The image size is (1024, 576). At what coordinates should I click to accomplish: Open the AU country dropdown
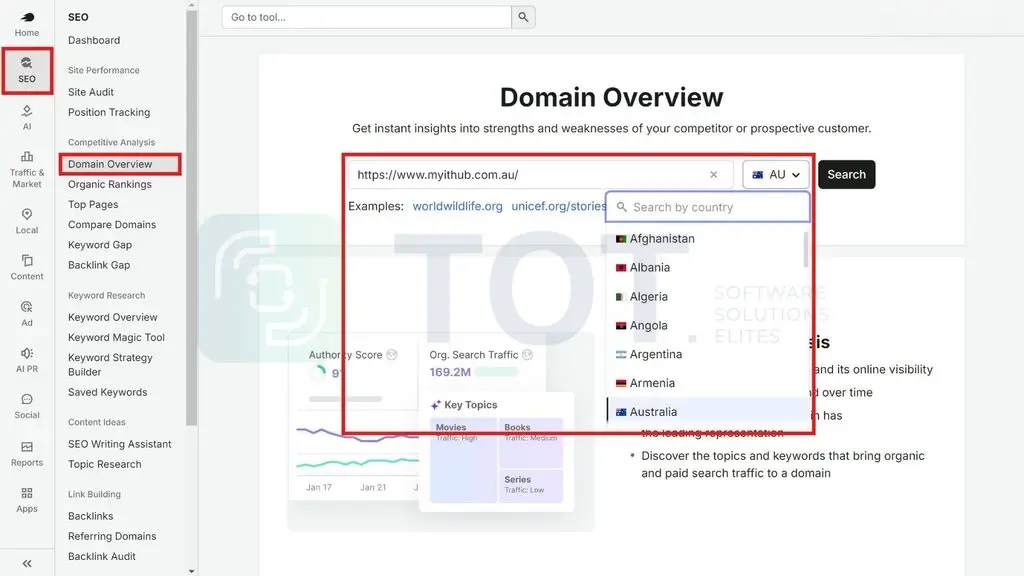click(x=776, y=174)
